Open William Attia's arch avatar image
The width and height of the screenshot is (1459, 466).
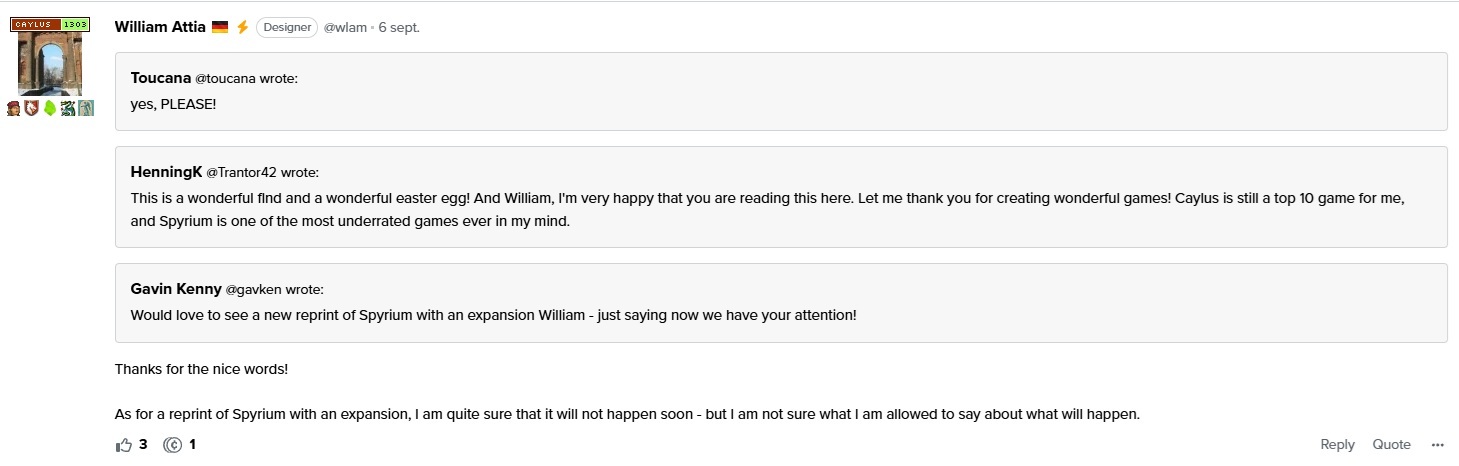50,63
